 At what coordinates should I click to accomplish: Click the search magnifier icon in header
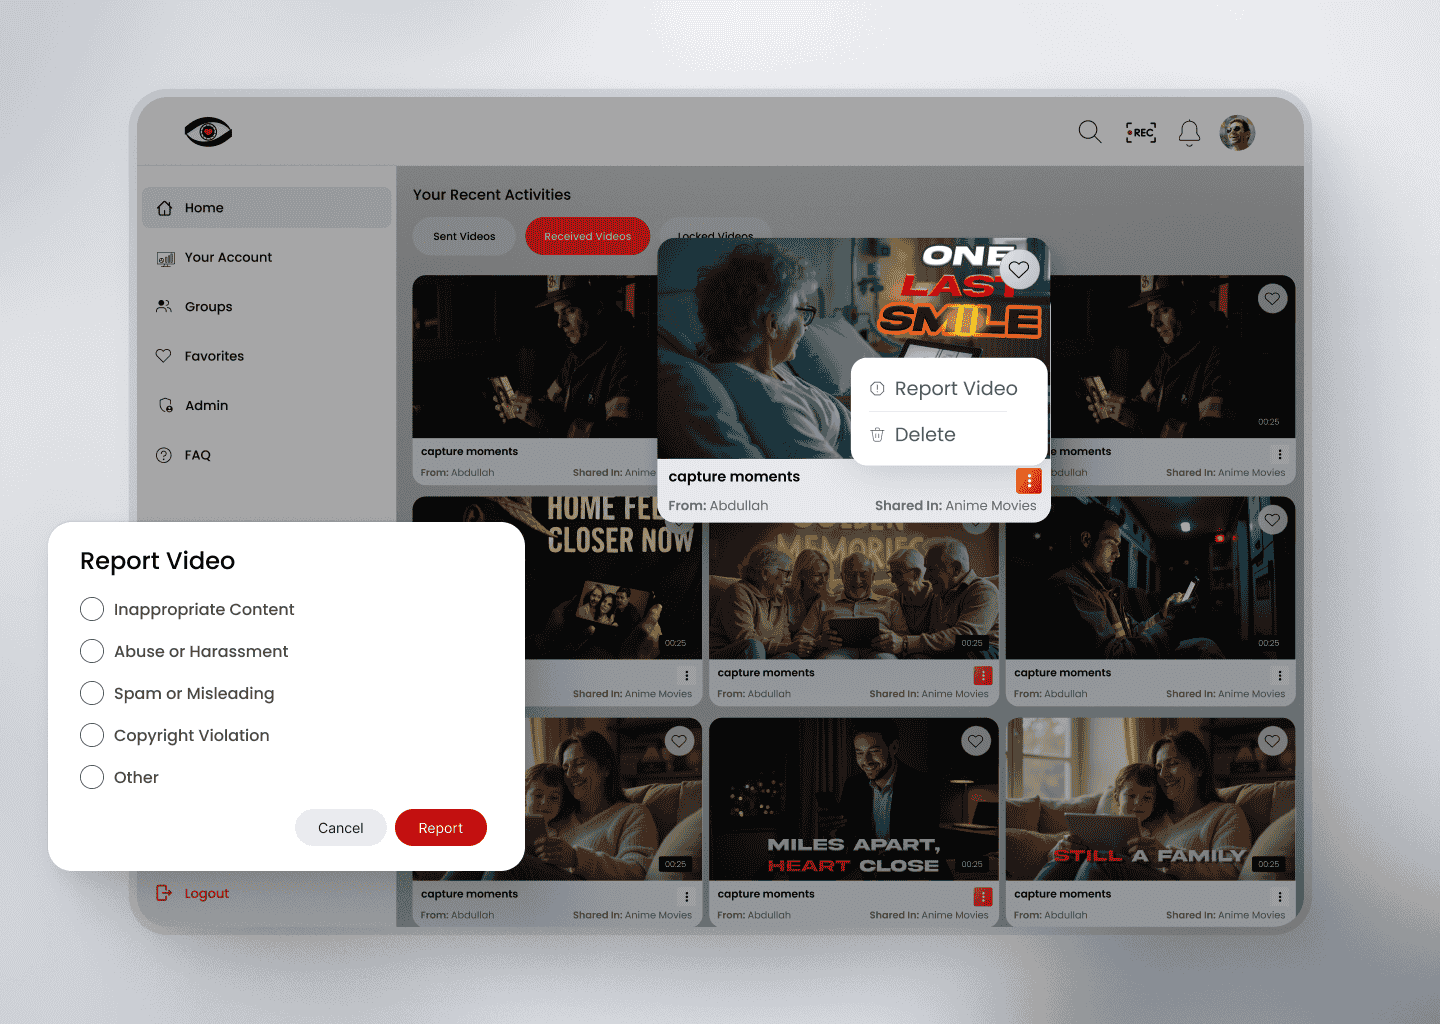click(x=1089, y=132)
